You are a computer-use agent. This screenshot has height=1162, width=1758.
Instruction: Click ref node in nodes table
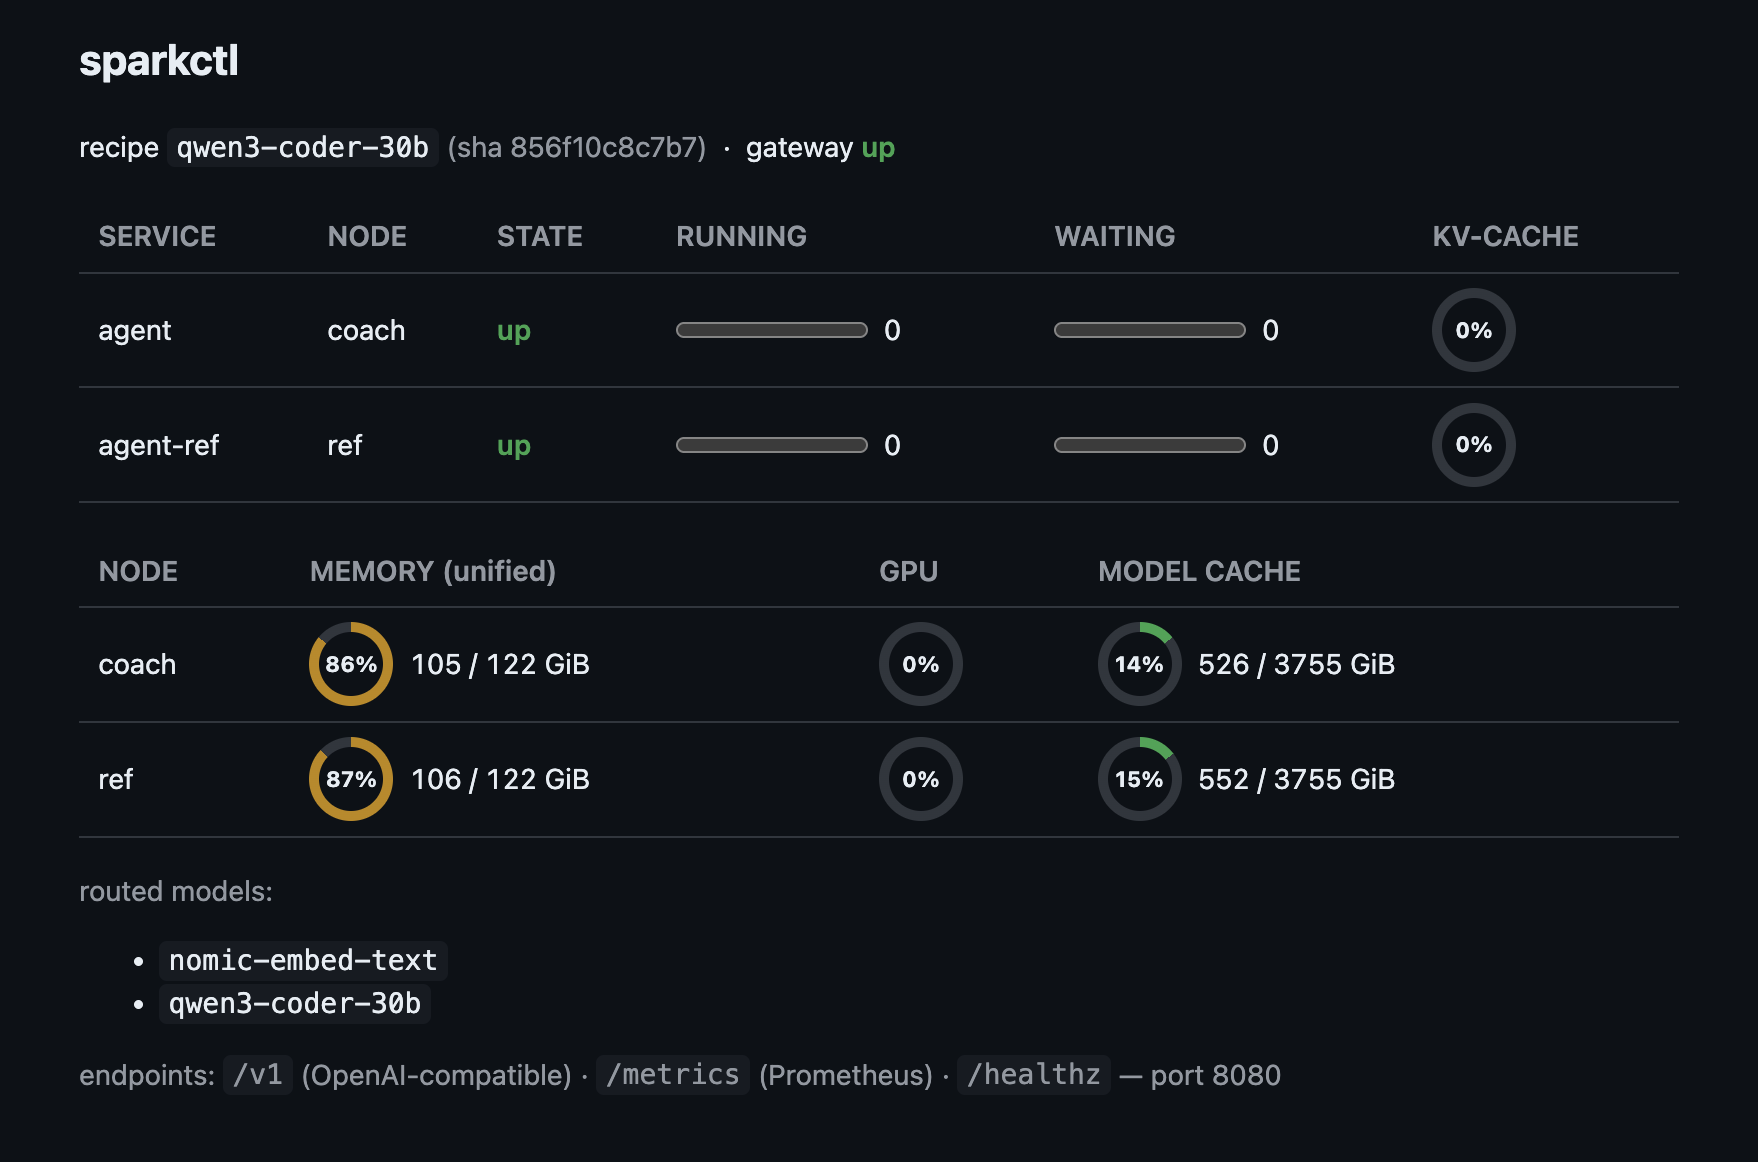pyautogui.click(x=116, y=780)
